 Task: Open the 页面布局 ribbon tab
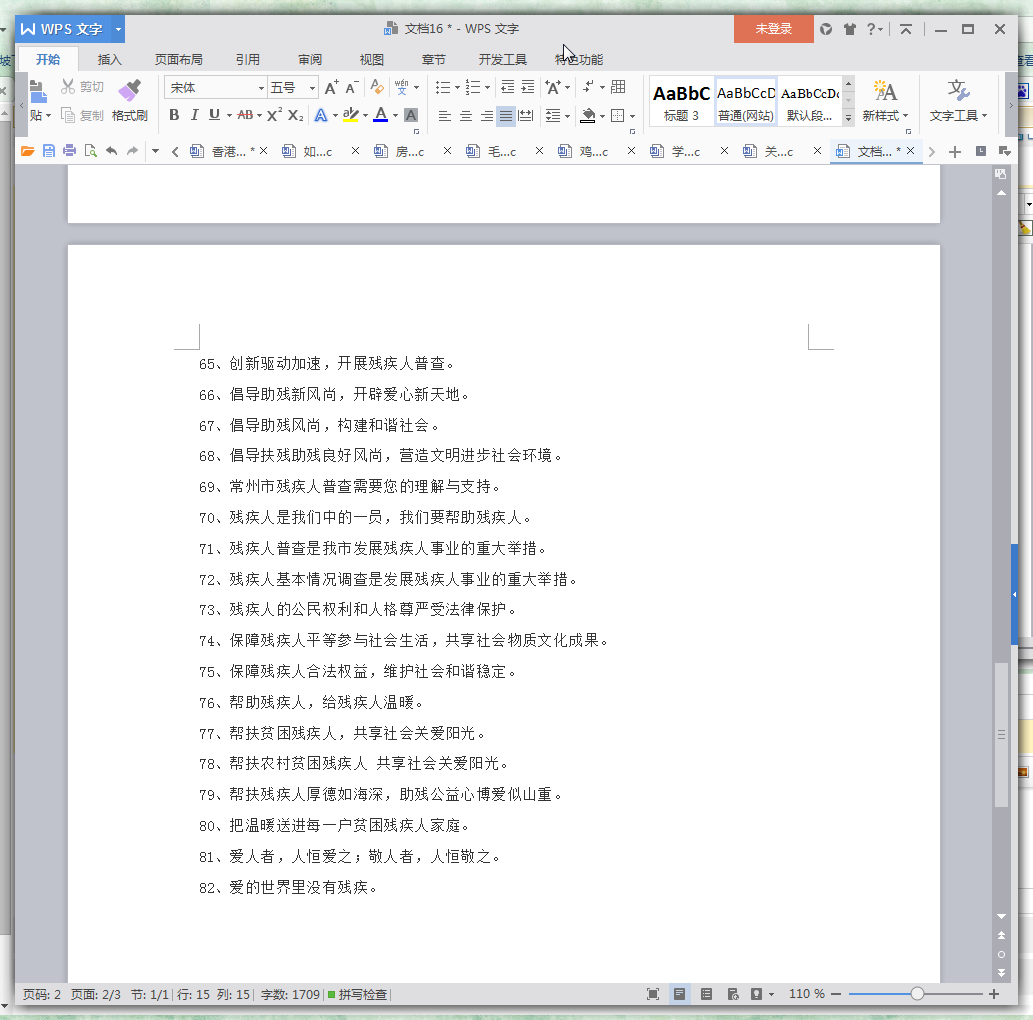(x=179, y=59)
